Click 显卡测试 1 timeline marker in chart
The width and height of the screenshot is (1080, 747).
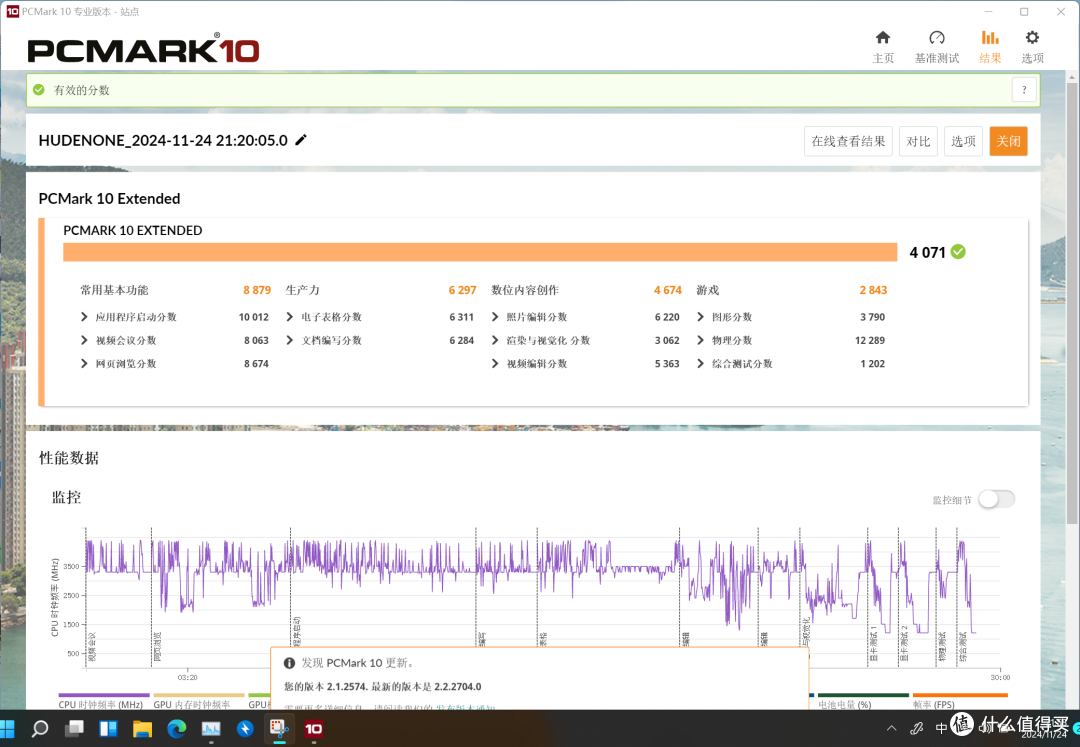873,644
